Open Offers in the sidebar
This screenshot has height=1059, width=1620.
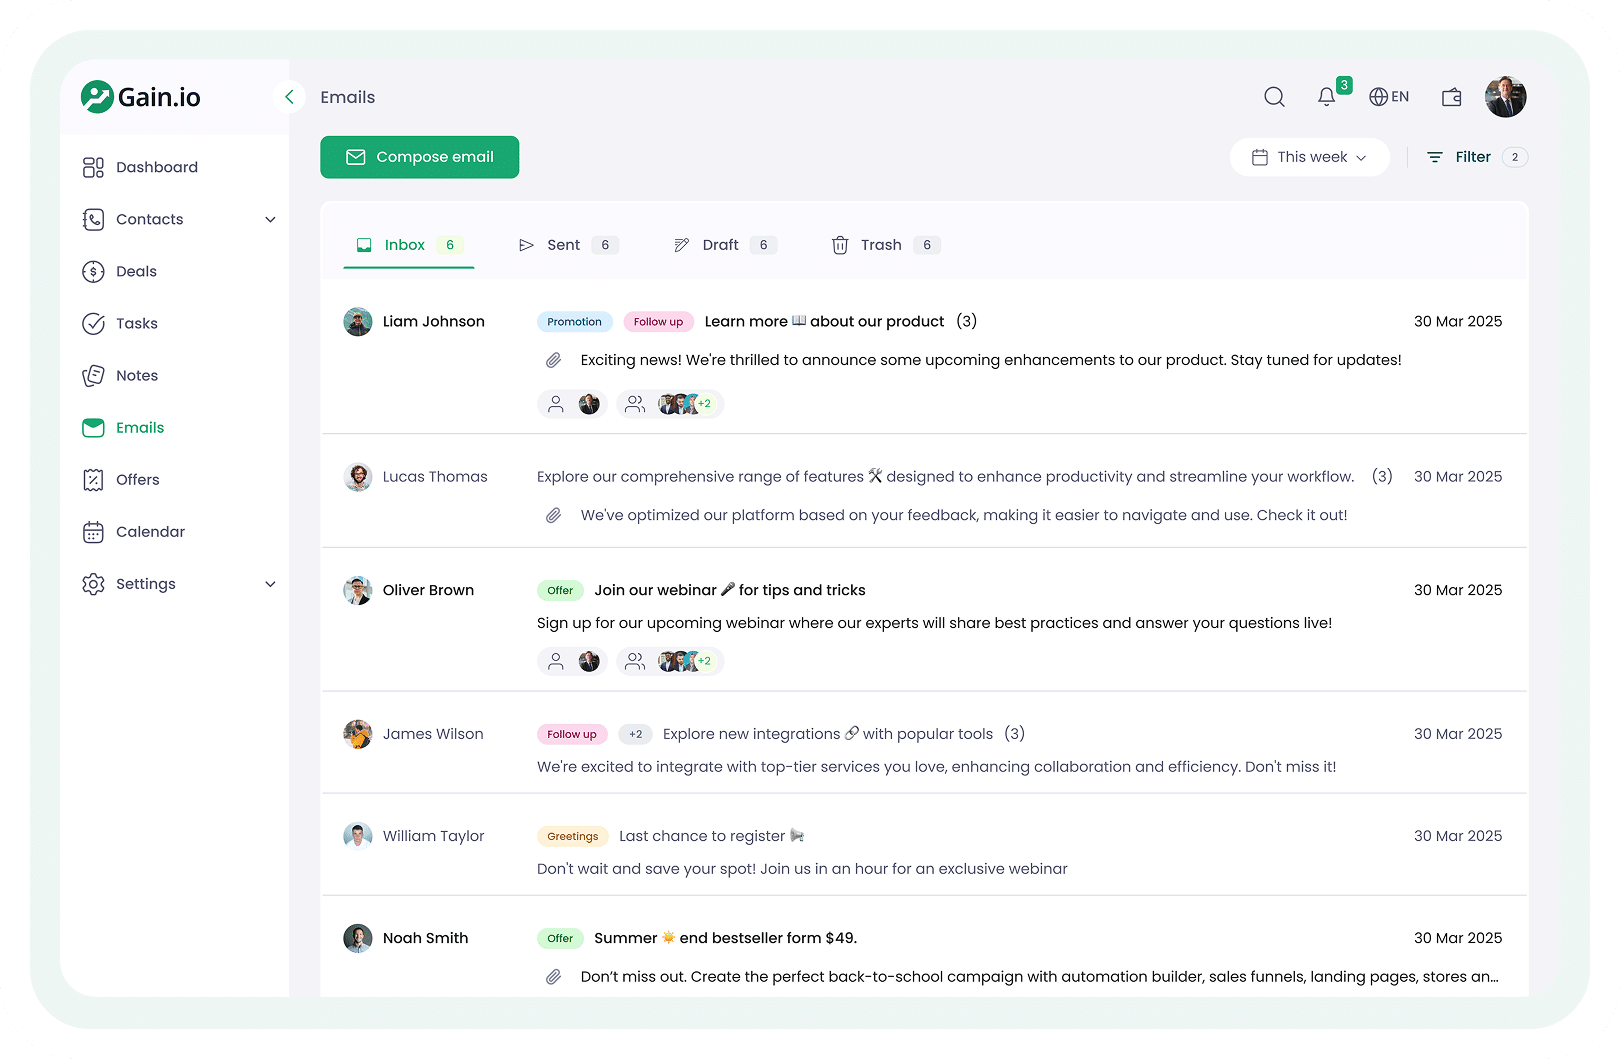click(x=138, y=480)
